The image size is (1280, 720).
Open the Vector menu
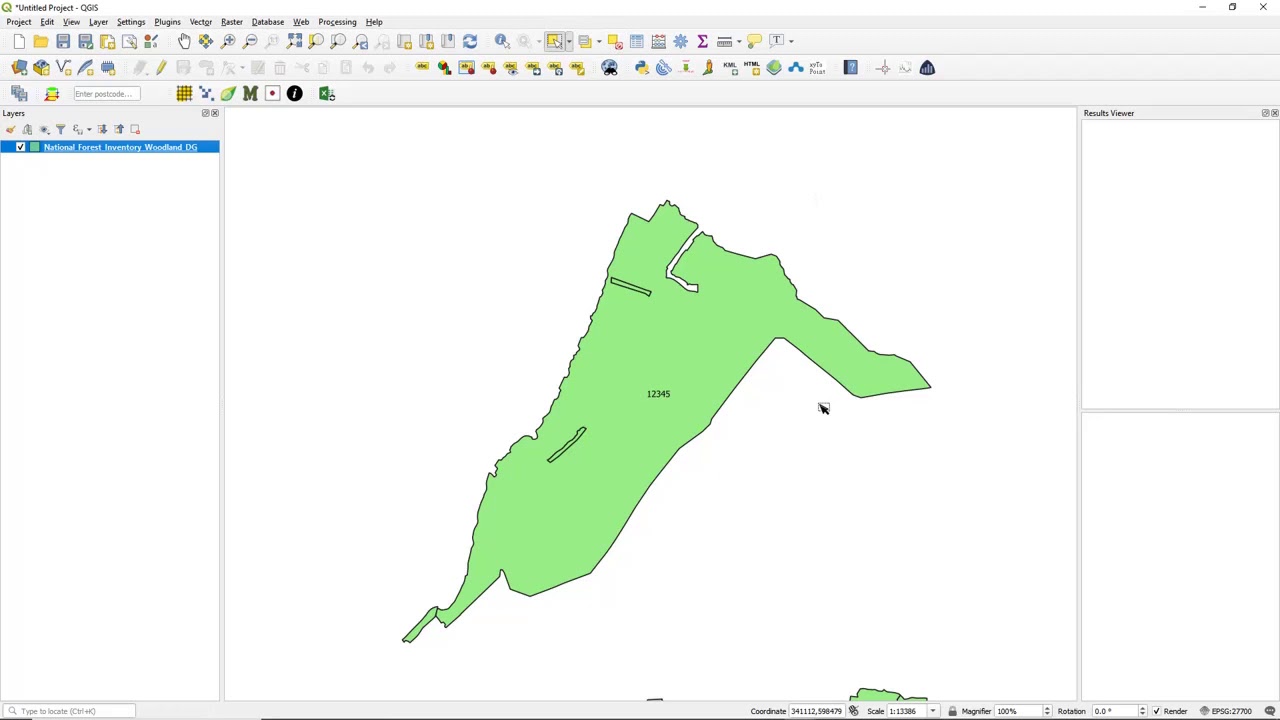[x=200, y=22]
